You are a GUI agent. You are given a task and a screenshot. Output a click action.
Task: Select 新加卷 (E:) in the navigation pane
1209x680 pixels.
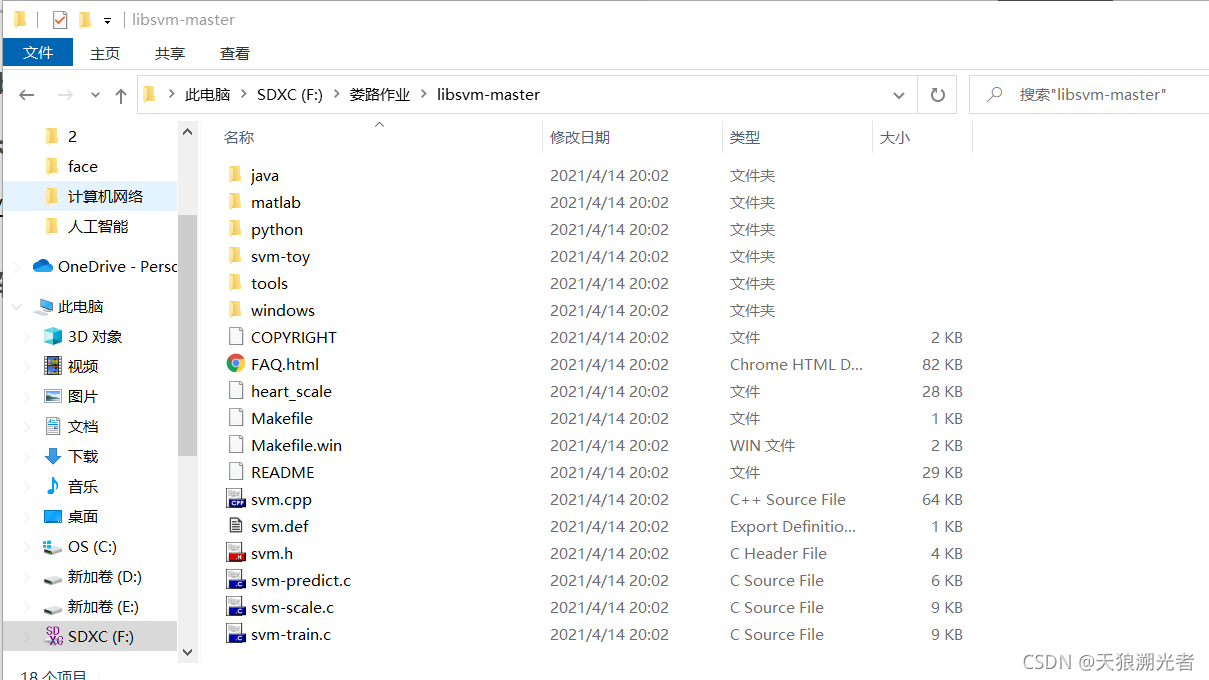(103, 606)
